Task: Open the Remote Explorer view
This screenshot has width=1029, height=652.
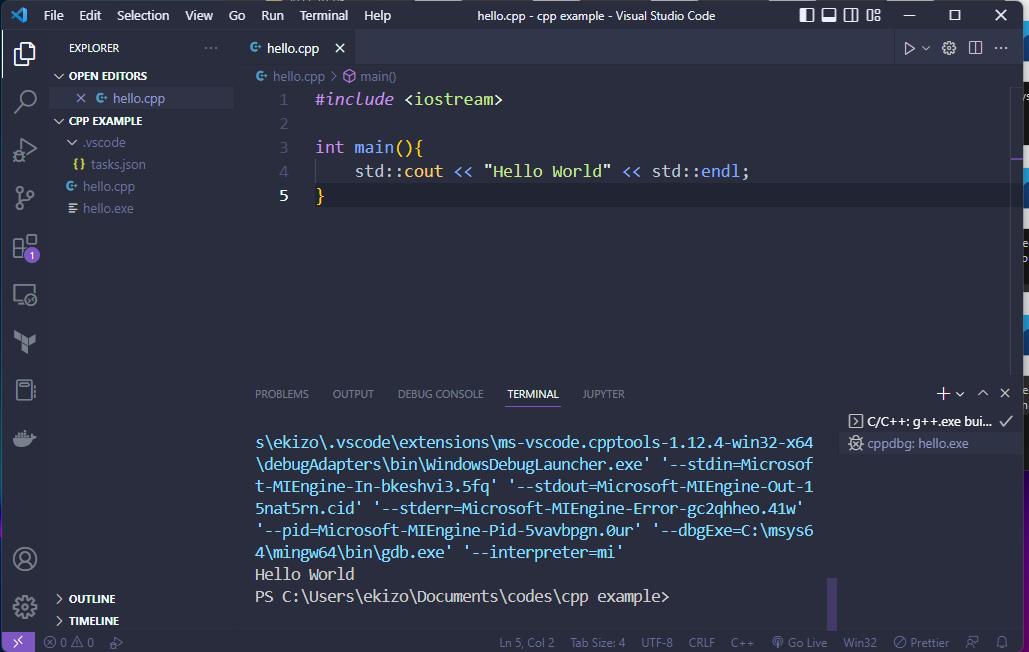Action: [24, 295]
